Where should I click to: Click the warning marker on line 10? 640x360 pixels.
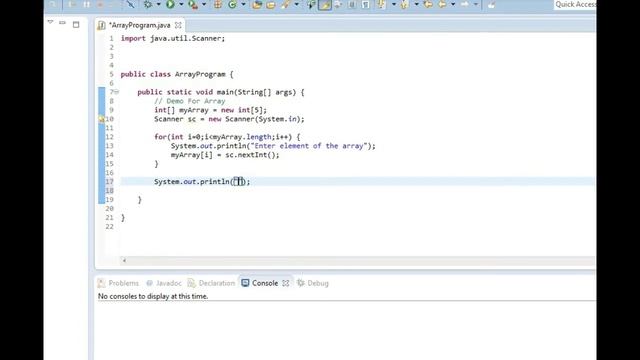(x=101, y=119)
